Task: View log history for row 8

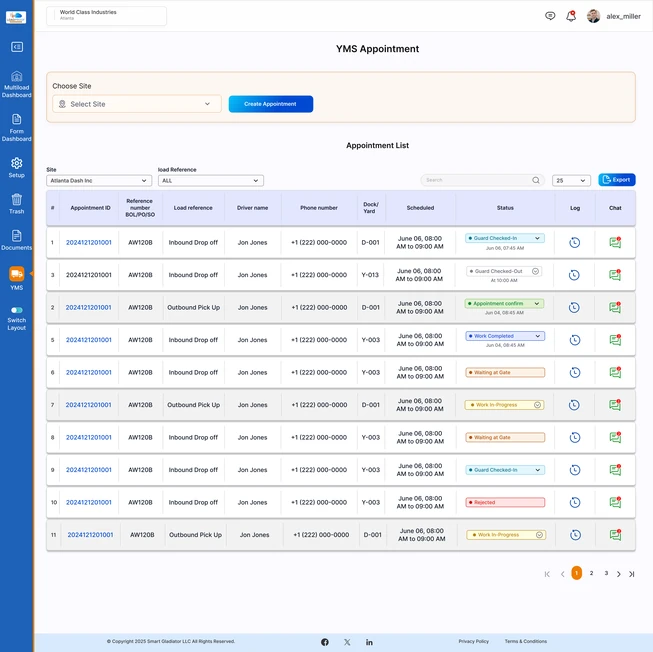Action: [575, 437]
